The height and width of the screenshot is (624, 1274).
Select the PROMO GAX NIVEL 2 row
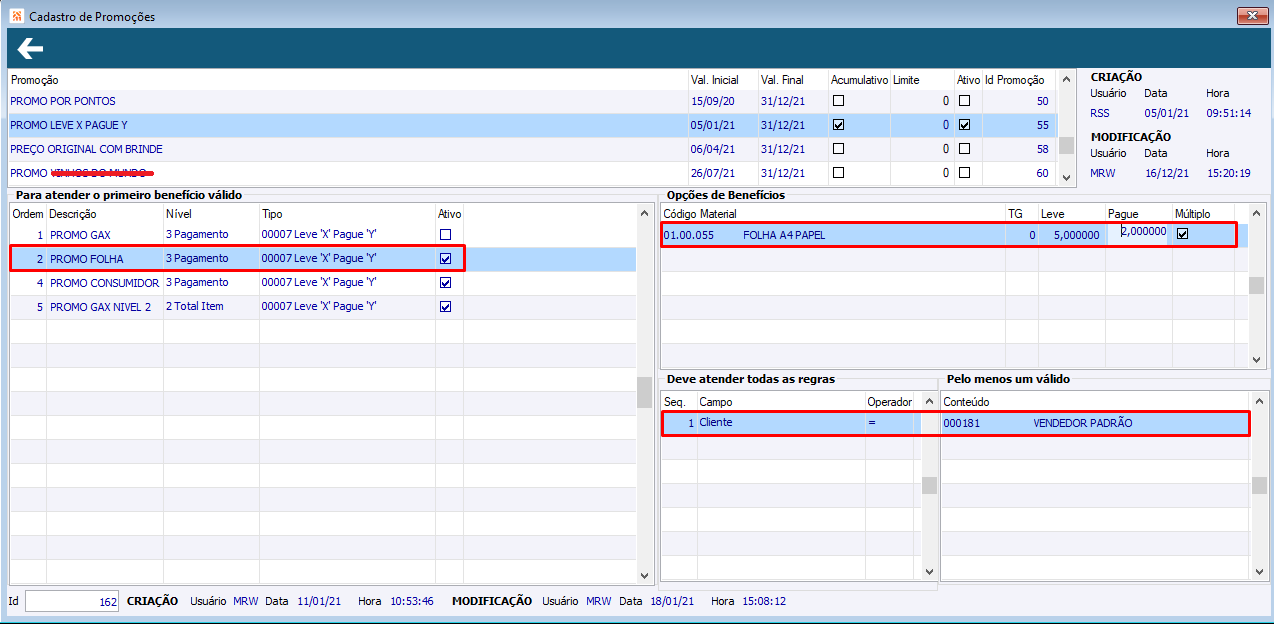pyautogui.click(x=322, y=306)
